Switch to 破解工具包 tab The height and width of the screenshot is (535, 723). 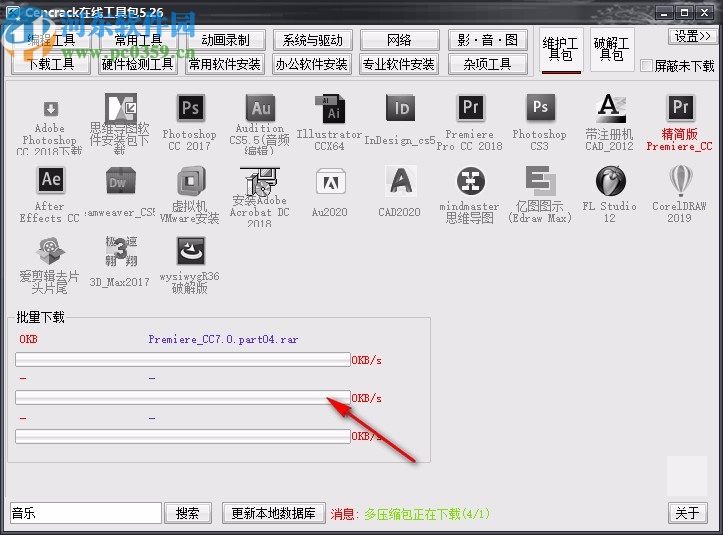[x=611, y=50]
